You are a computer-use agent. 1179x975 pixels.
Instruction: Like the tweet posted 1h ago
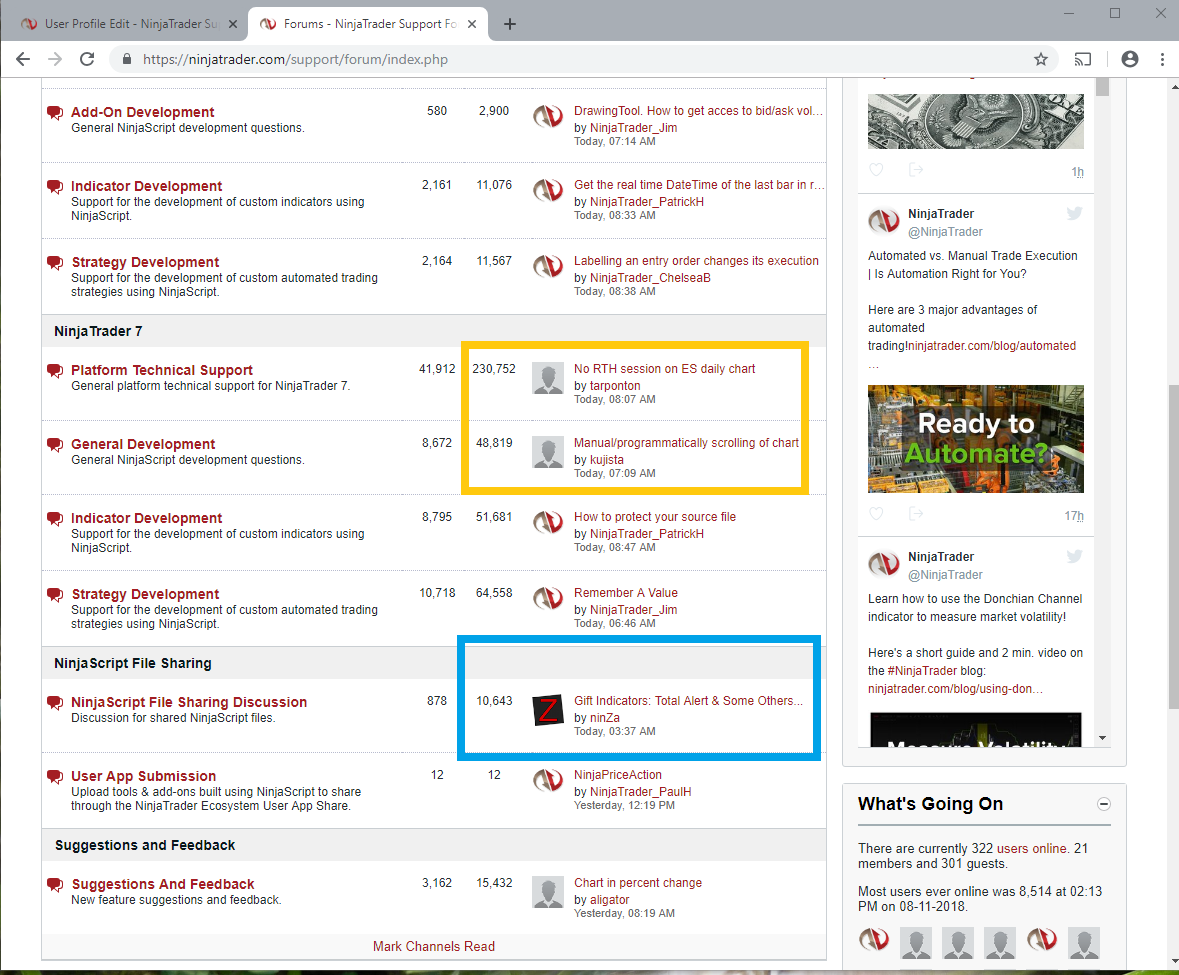876,170
